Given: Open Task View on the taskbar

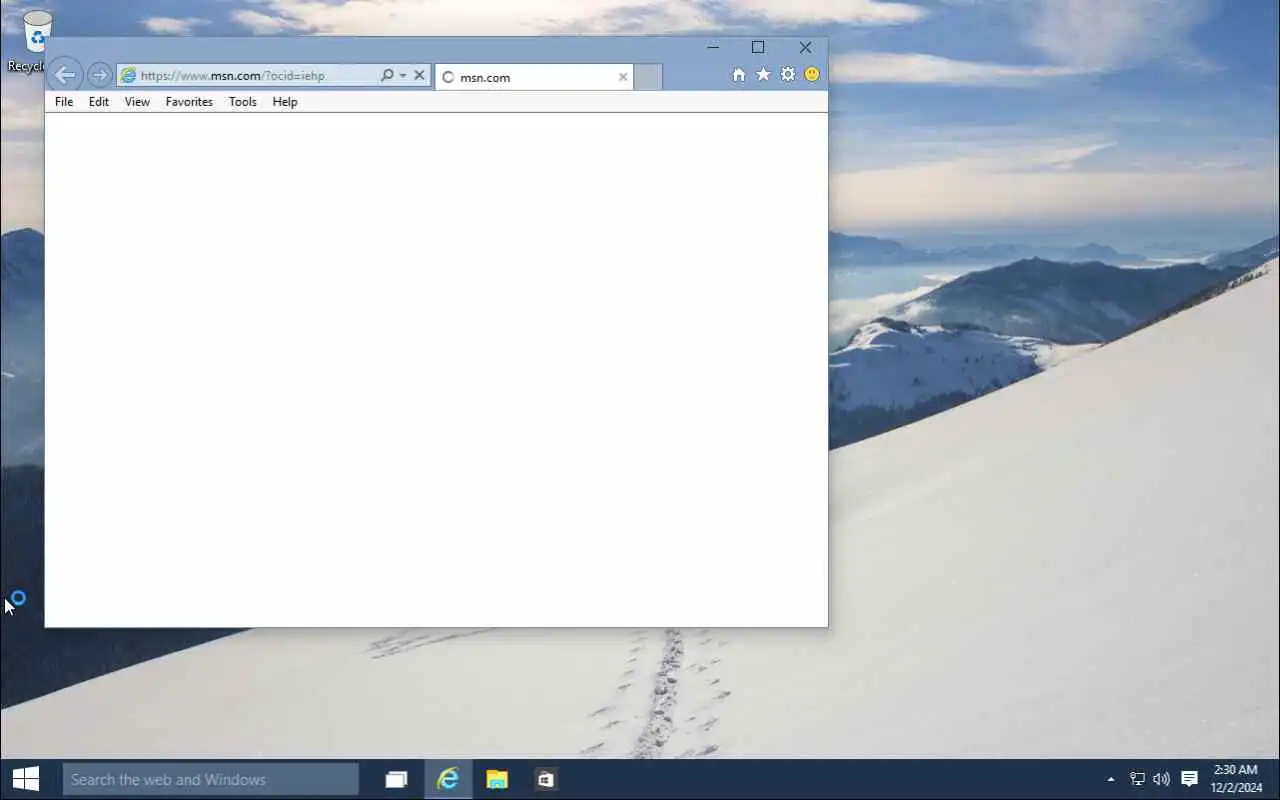Looking at the screenshot, I should pyautogui.click(x=397, y=779).
